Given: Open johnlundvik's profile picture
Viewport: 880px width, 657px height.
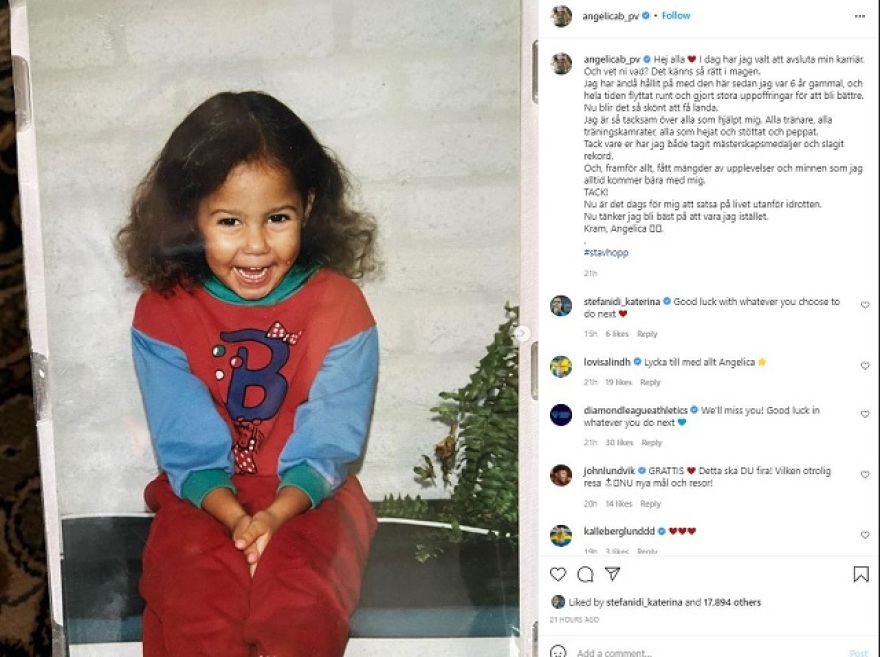Looking at the screenshot, I should pos(561,475).
